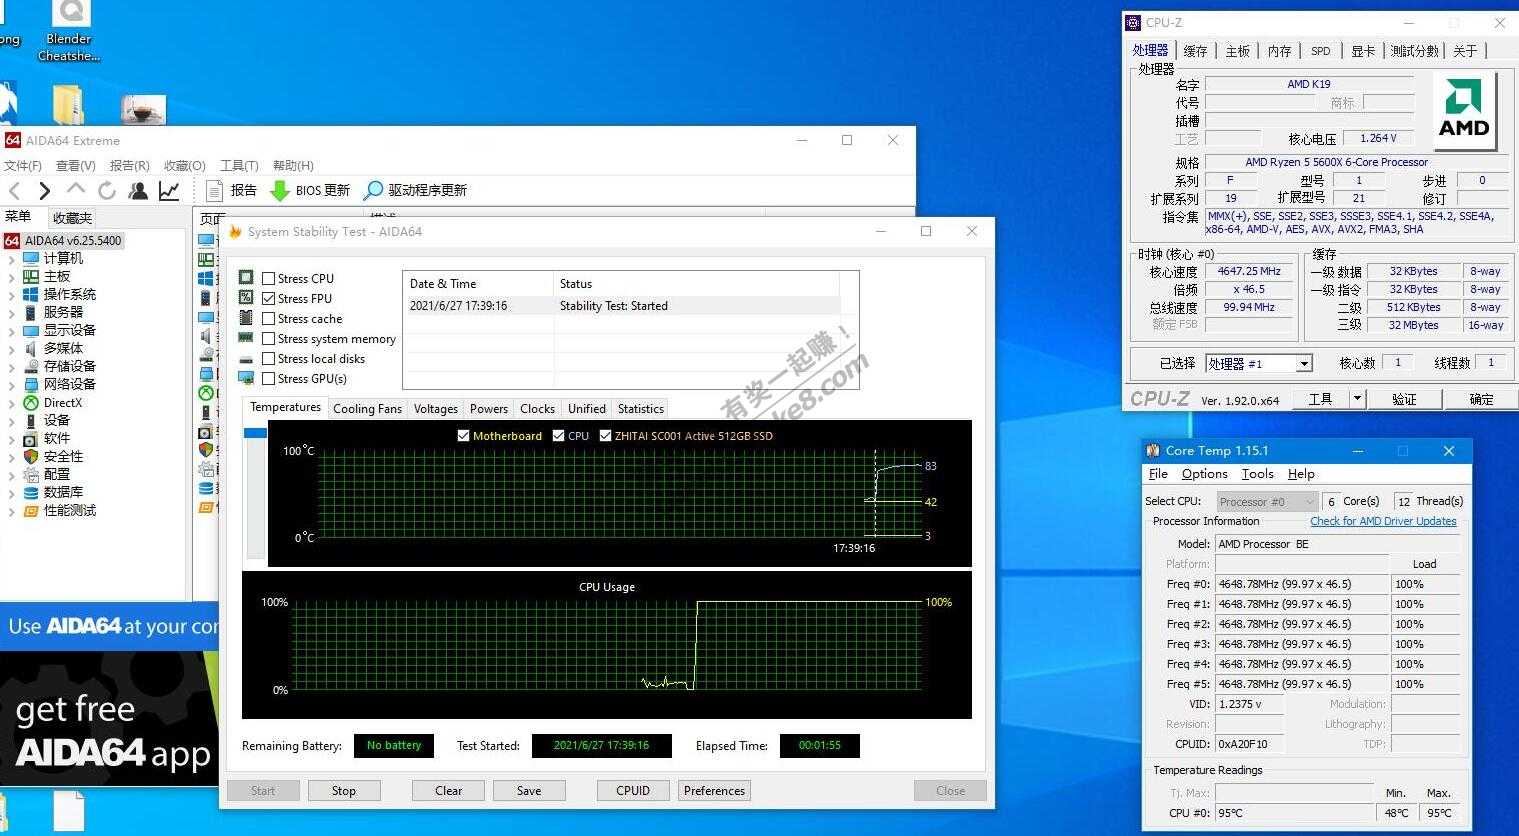Go forward with AIDA64 toolbar arrow
The height and width of the screenshot is (836, 1519).
point(44,190)
